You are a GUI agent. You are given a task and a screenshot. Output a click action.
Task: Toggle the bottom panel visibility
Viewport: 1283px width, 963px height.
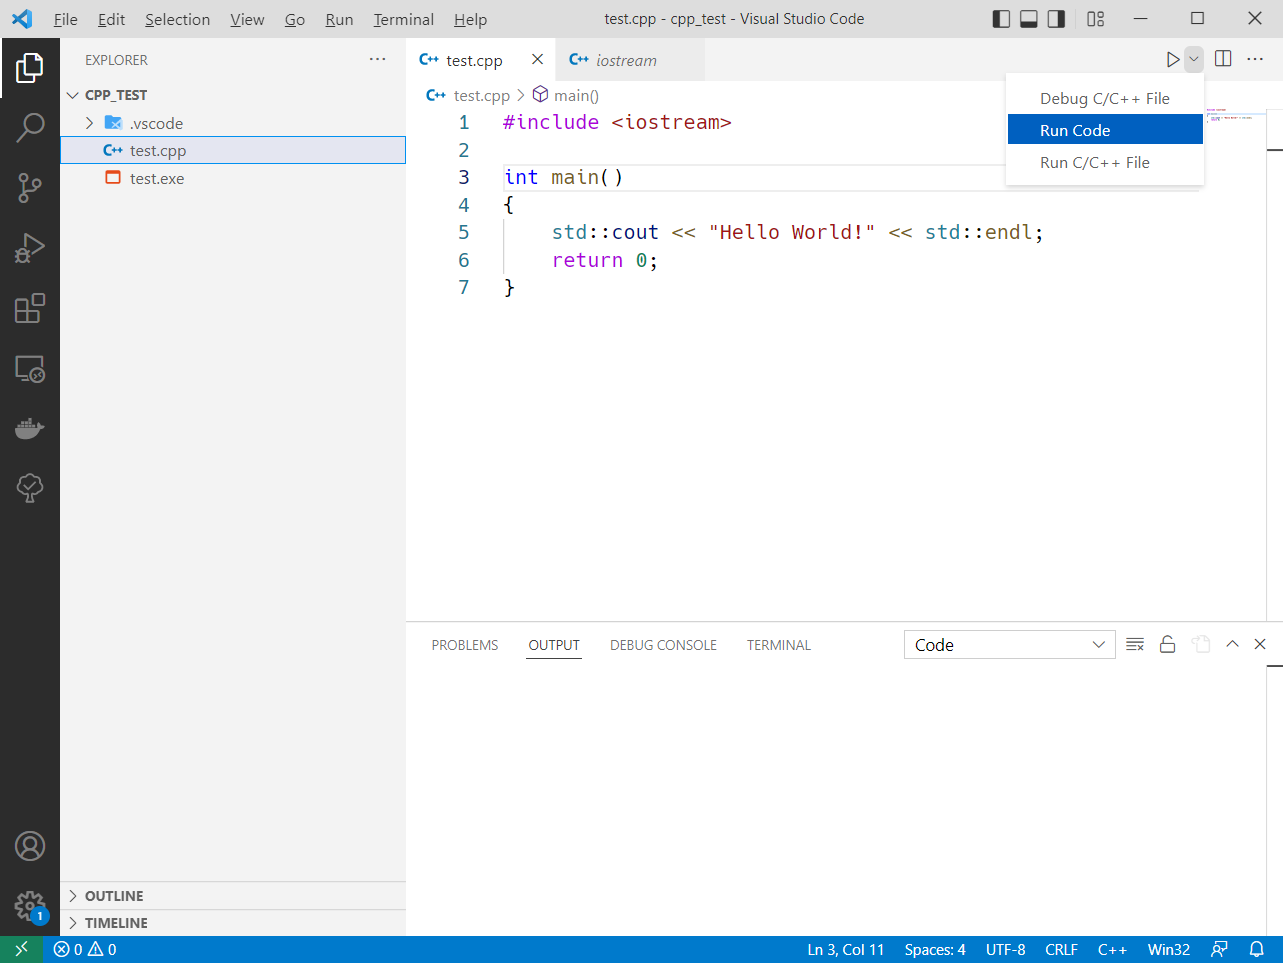(1029, 19)
